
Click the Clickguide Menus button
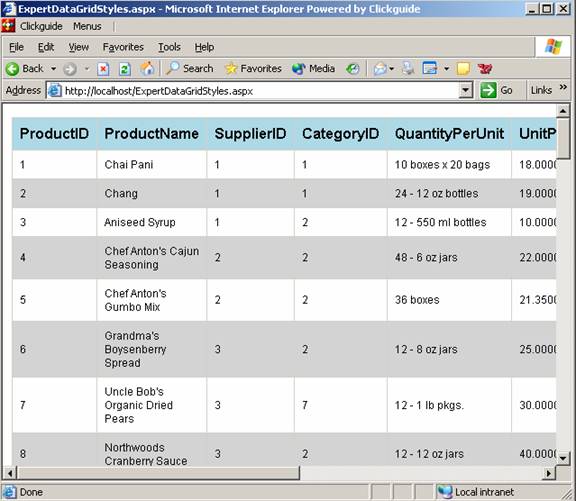point(87,26)
